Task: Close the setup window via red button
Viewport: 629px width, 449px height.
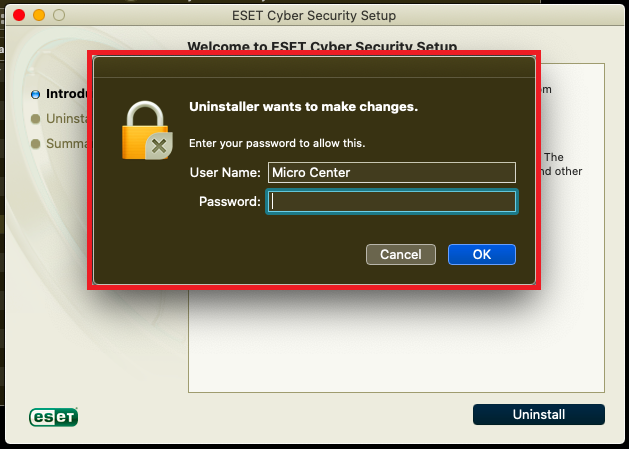Action: coord(19,15)
